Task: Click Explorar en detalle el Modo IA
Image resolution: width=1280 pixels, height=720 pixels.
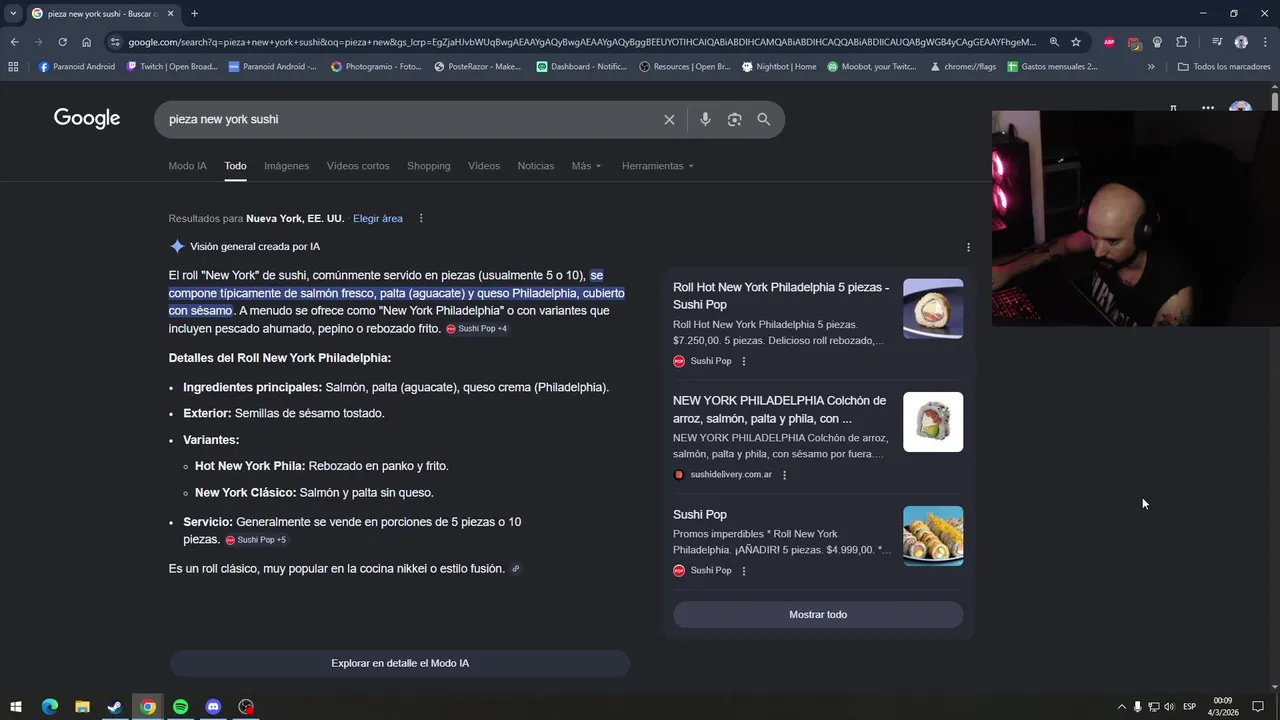Action: click(x=400, y=663)
